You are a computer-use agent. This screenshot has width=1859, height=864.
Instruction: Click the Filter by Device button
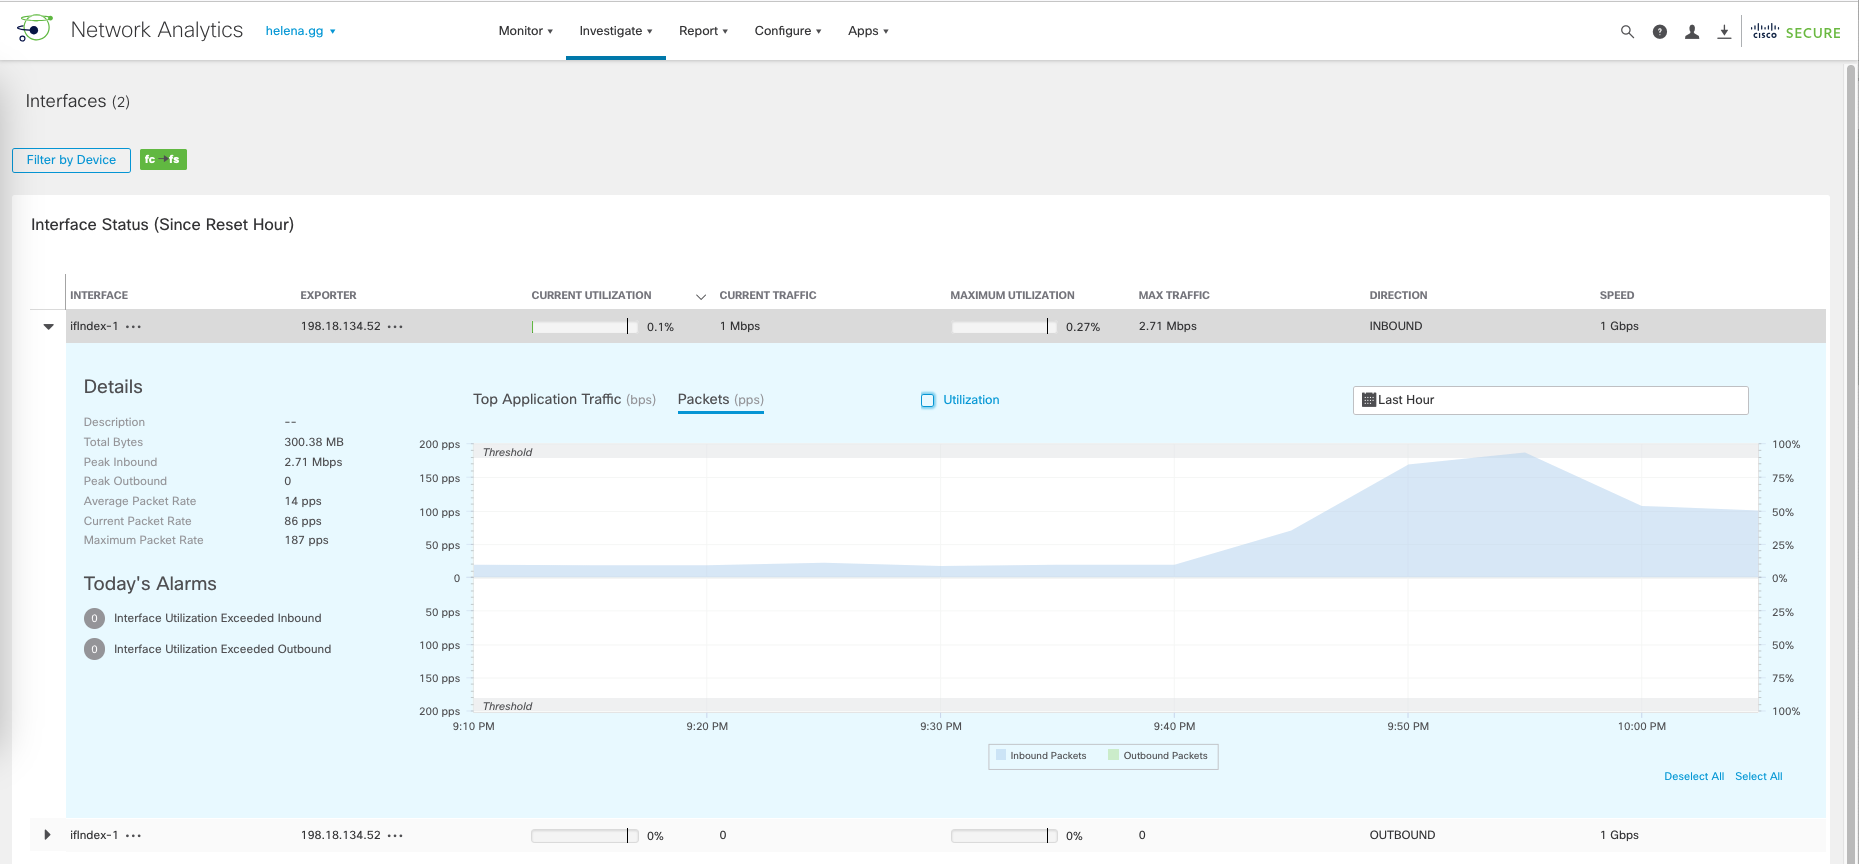(x=71, y=160)
